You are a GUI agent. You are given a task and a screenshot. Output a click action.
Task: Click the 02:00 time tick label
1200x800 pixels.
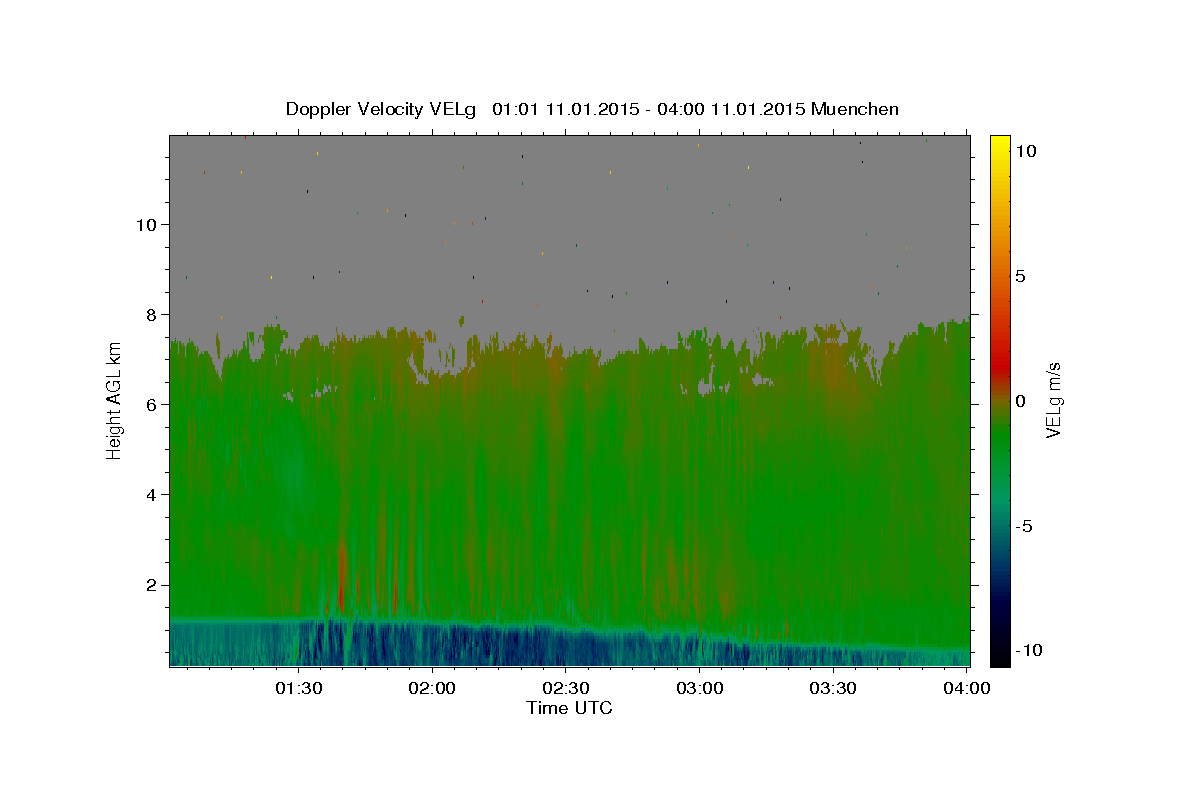click(x=432, y=688)
